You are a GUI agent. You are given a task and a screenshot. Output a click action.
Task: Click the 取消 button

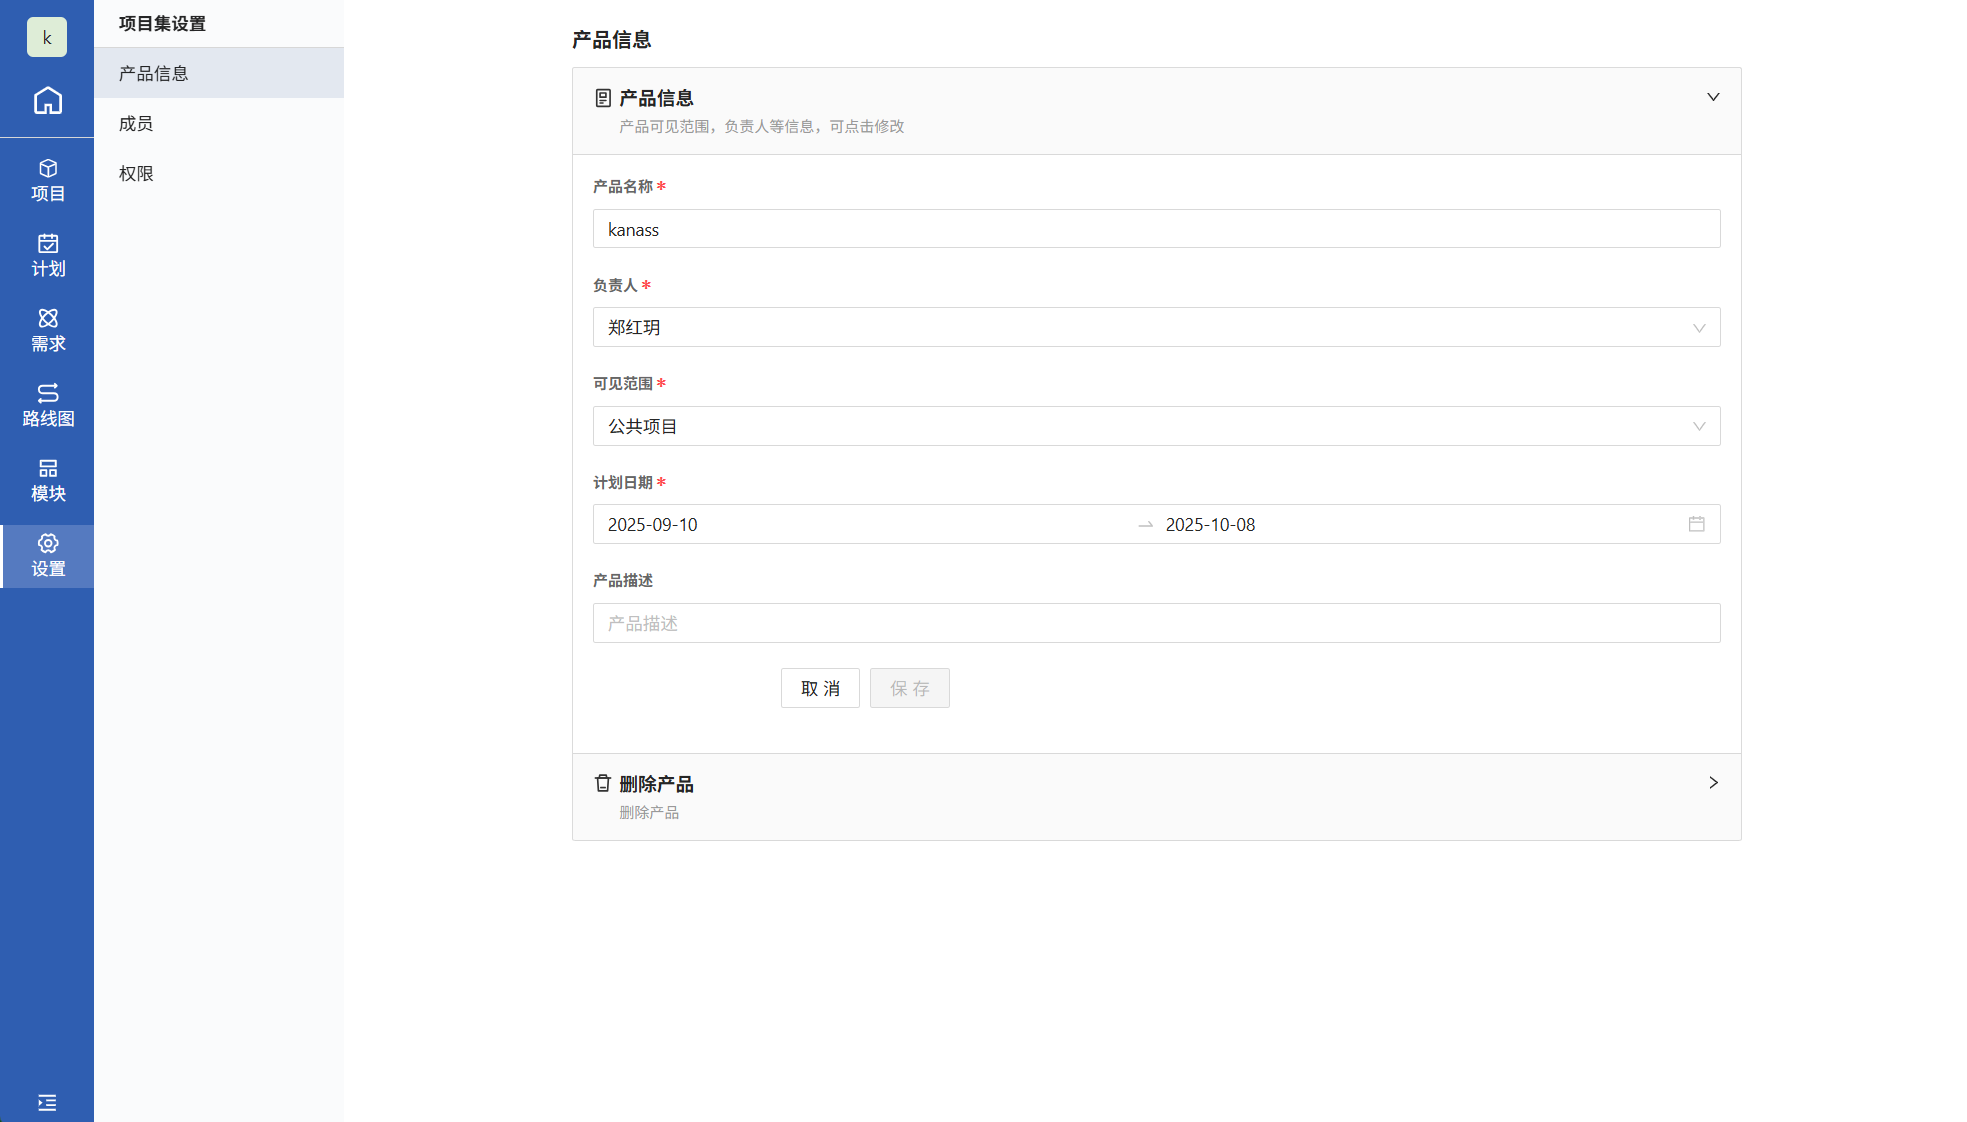[820, 688]
